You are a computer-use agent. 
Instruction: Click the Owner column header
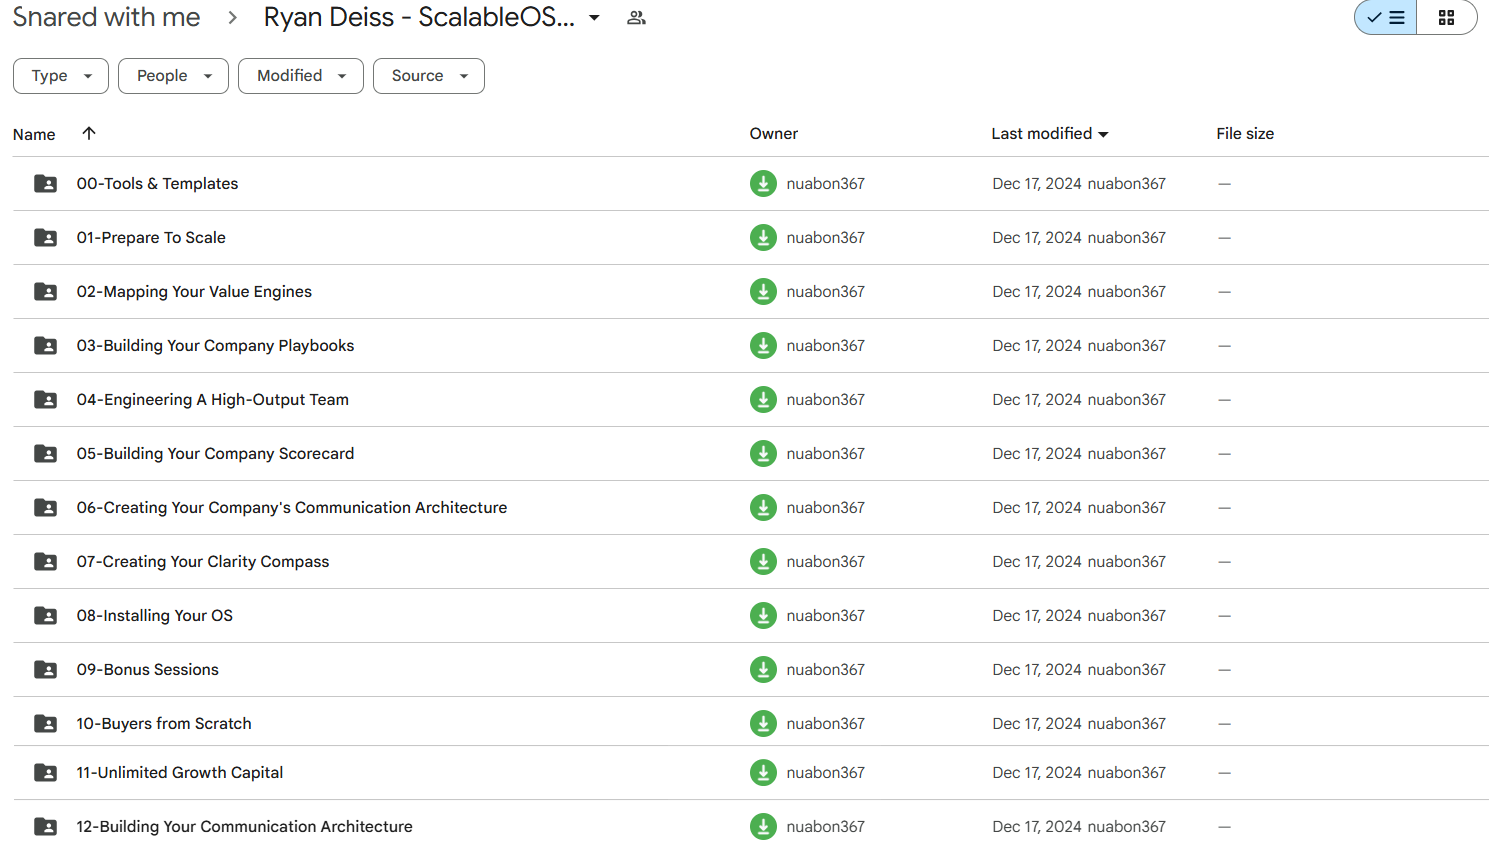774,134
